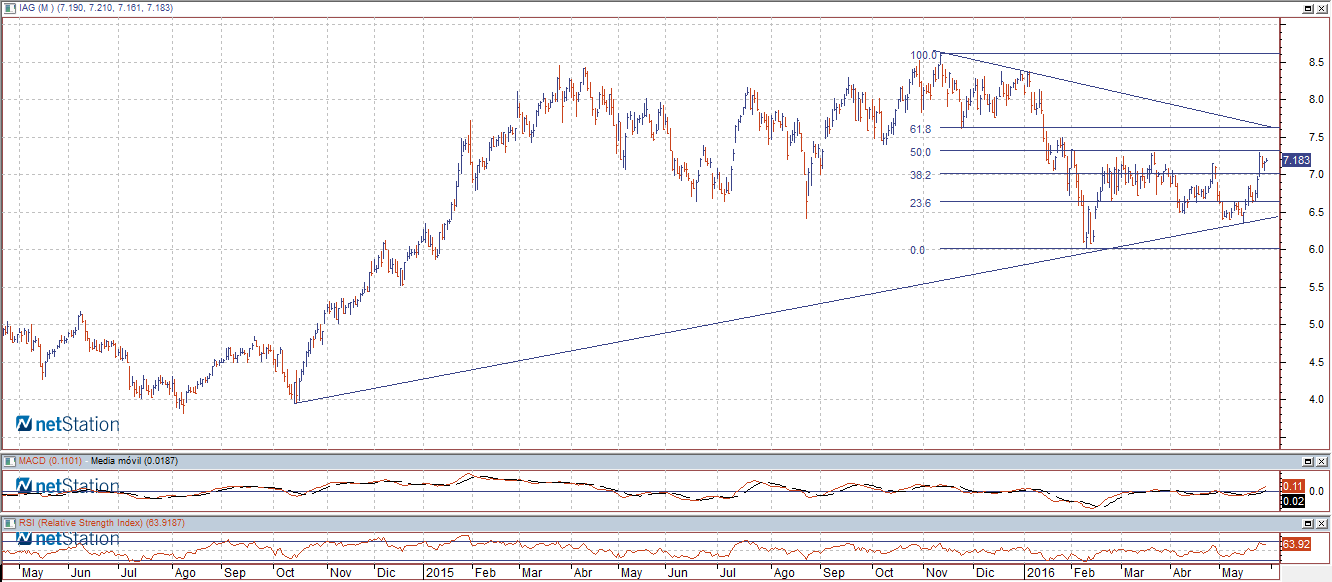The image size is (1332, 582).
Task: Select the MACD (0.1101) label
Action: [x=52, y=461]
